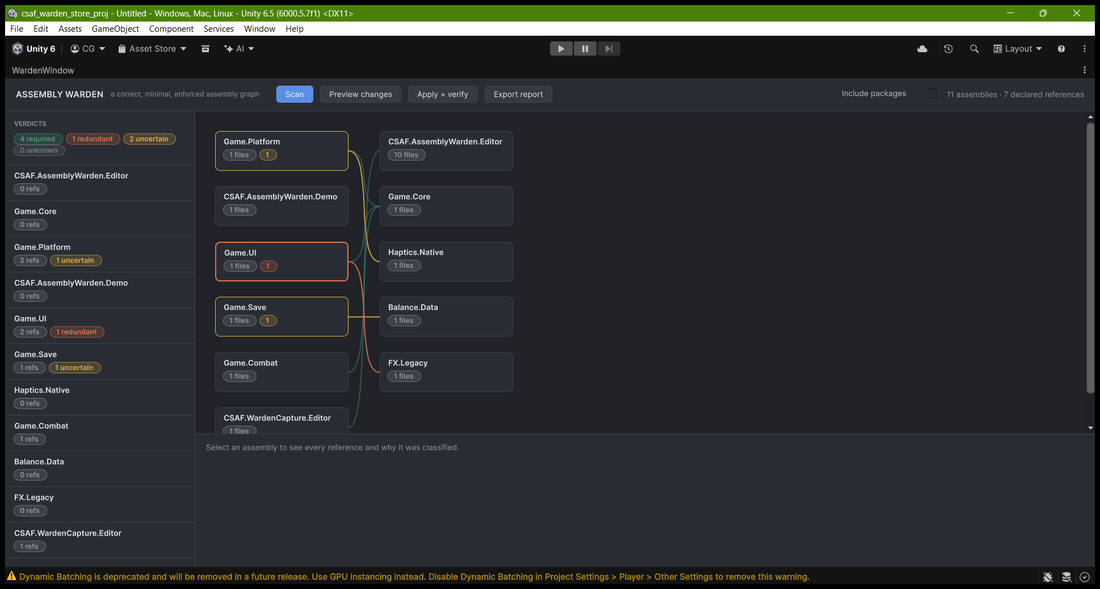Click the 1 redundant badge on Game.UI row
This screenshot has height=589, width=1100.
tap(77, 332)
